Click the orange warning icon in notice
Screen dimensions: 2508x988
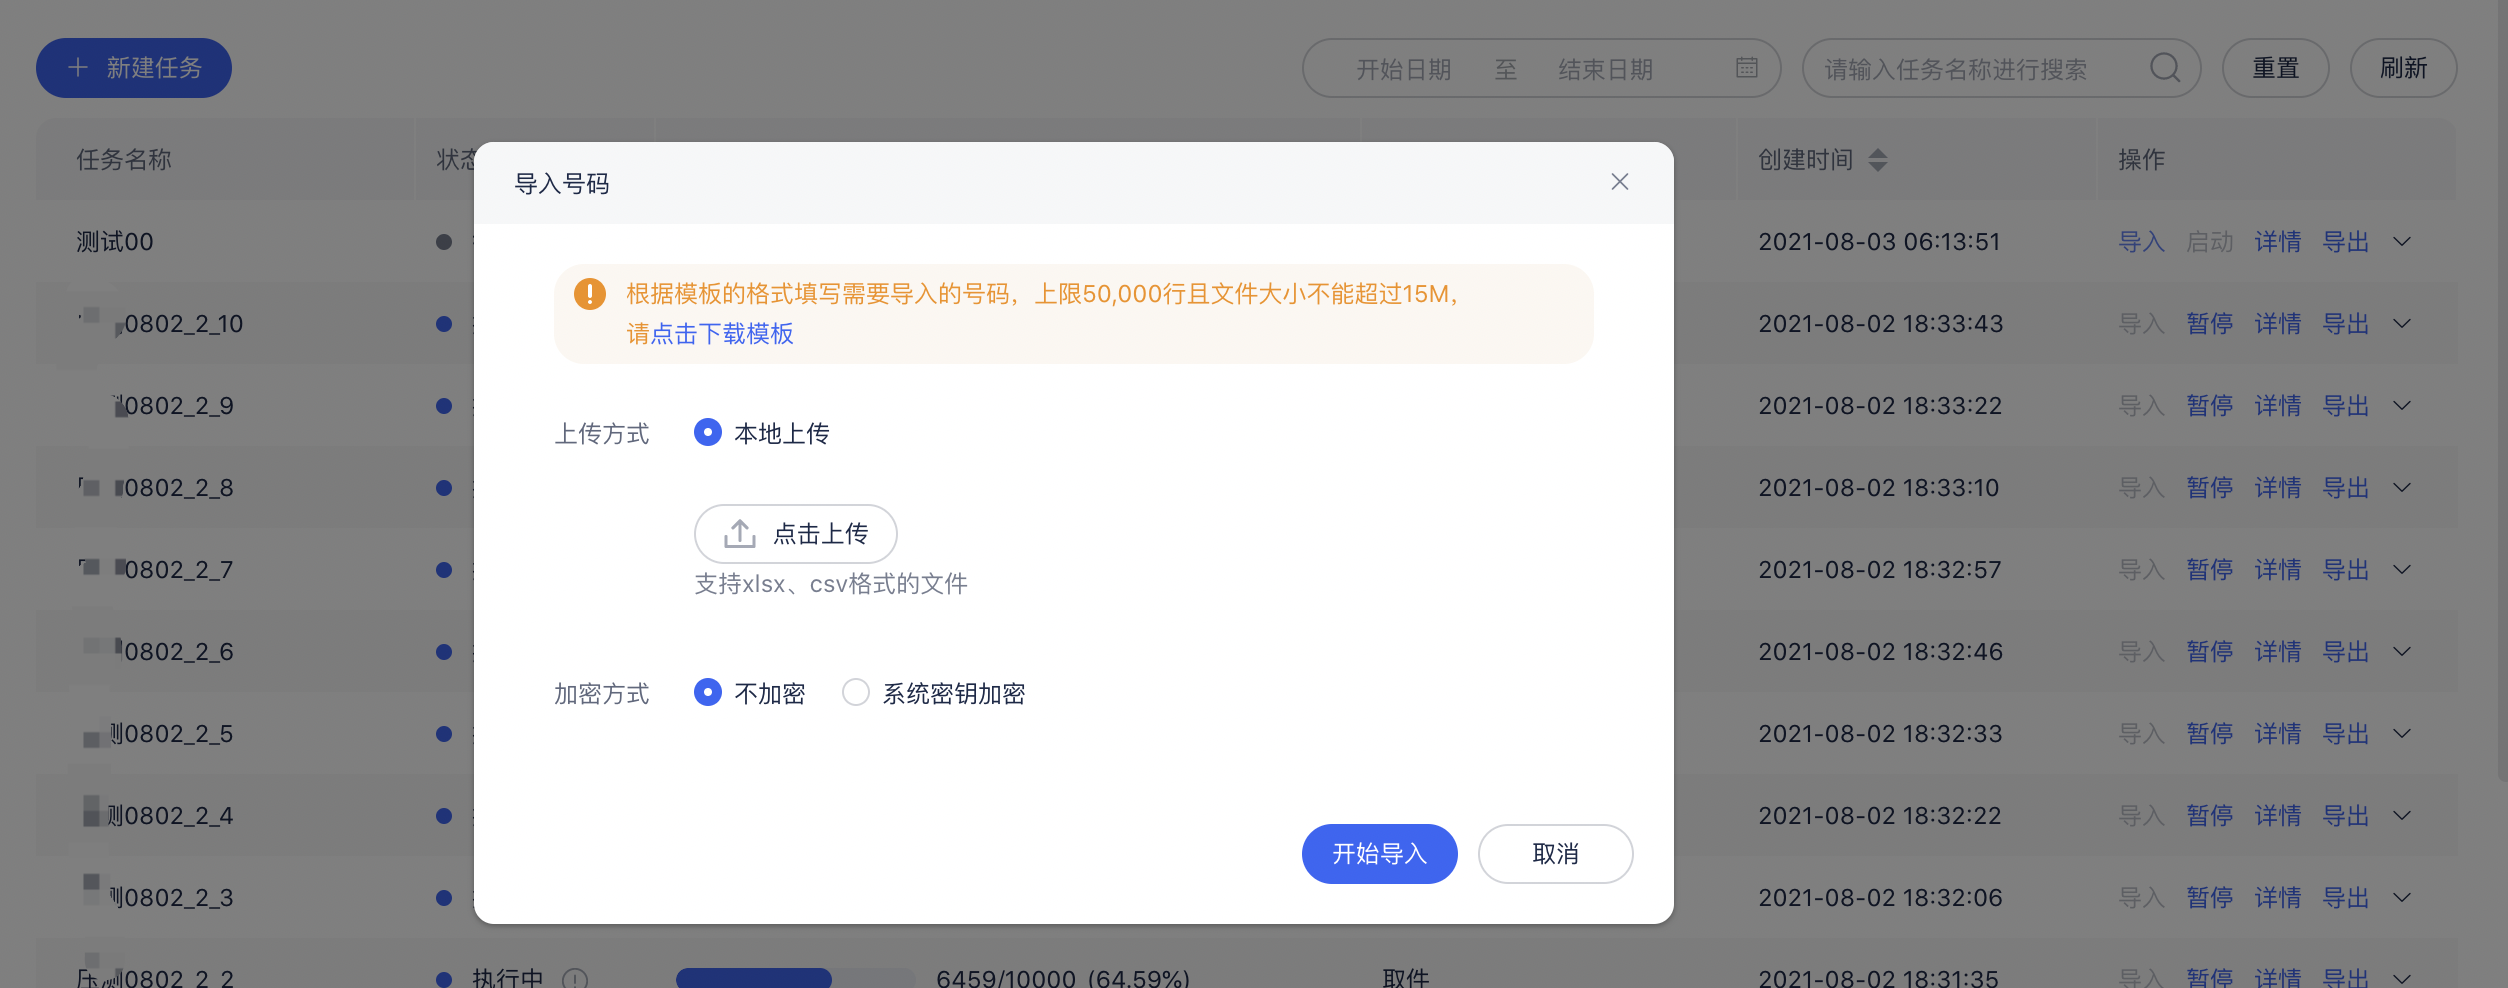pos(589,294)
